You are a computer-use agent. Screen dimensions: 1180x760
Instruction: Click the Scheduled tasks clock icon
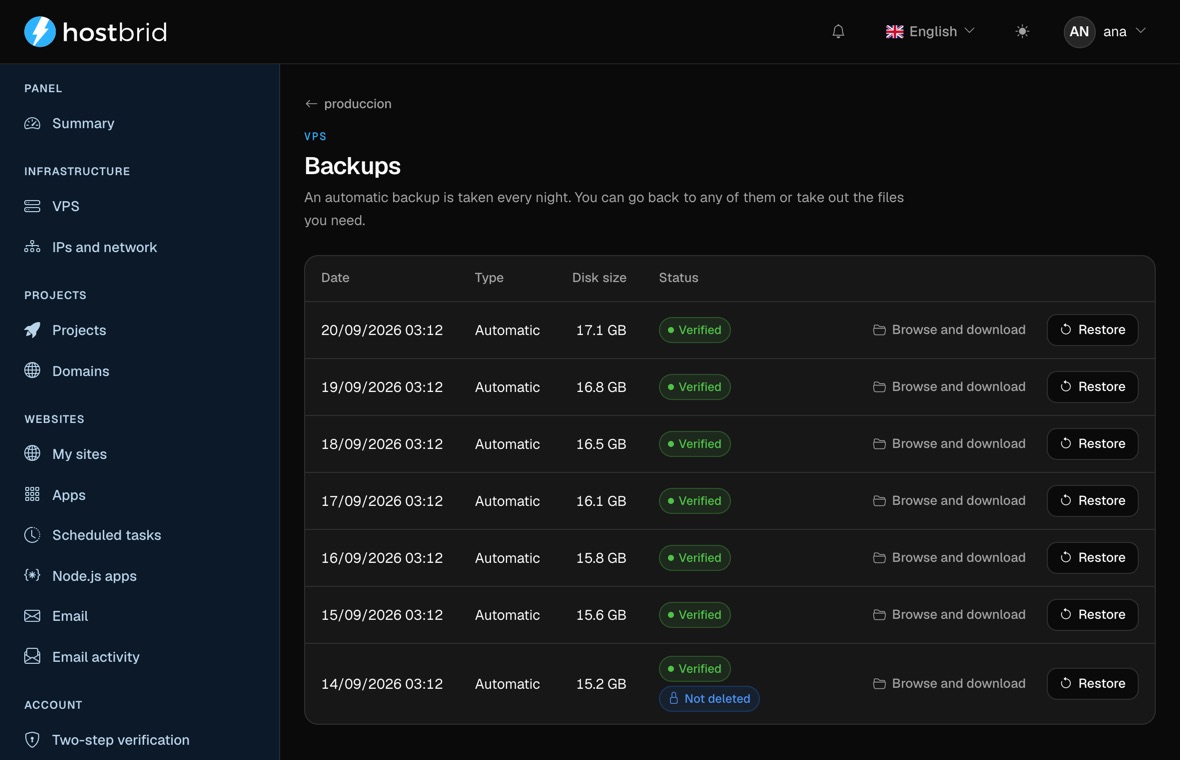(x=32, y=535)
